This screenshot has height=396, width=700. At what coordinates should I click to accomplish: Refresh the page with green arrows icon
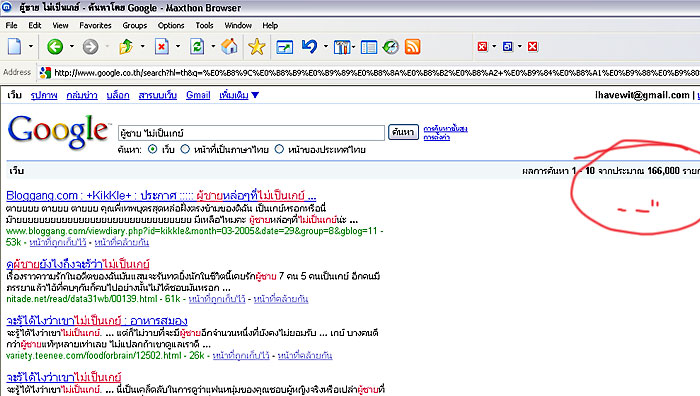pos(197,46)
